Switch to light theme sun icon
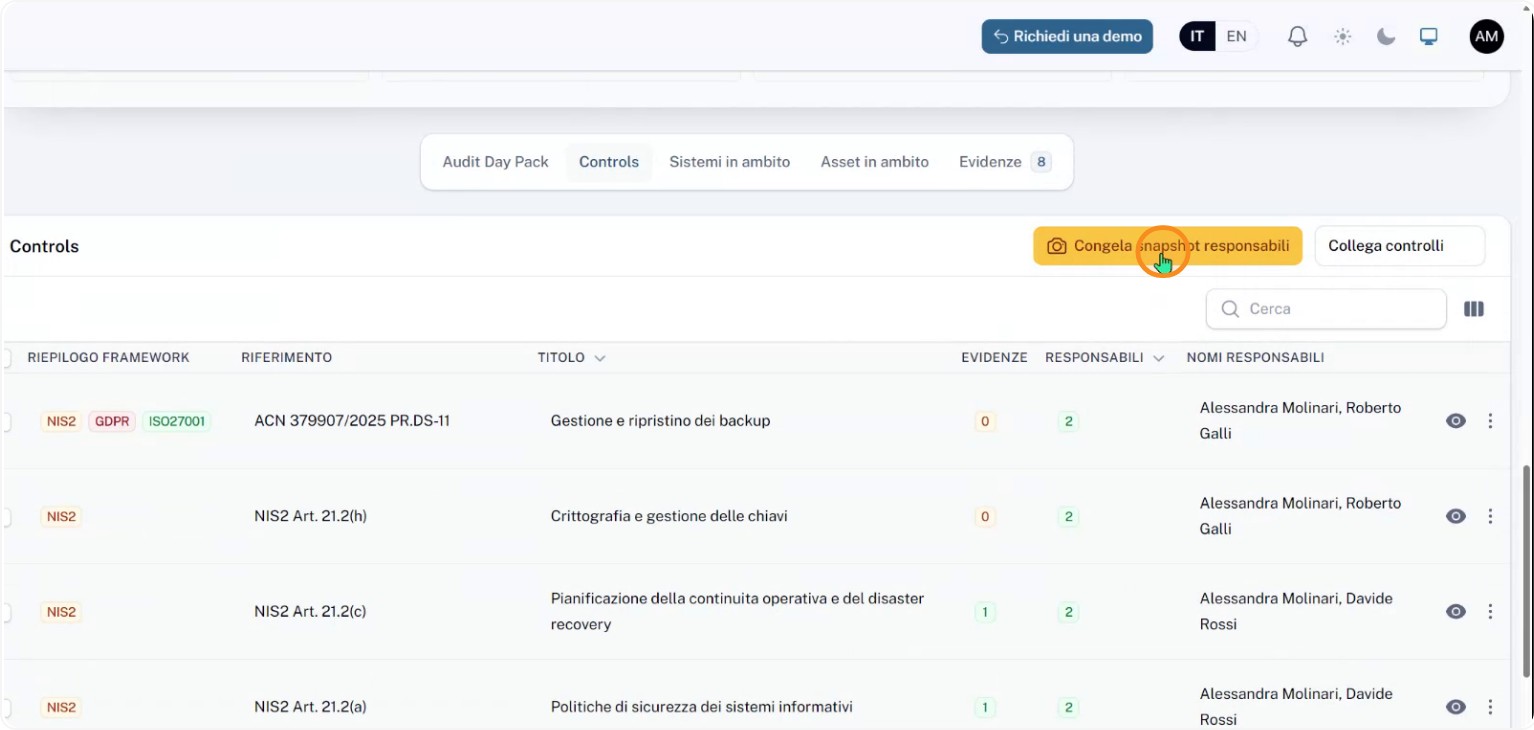Viewport: 1534px width, 730px height. point(1342,37)
